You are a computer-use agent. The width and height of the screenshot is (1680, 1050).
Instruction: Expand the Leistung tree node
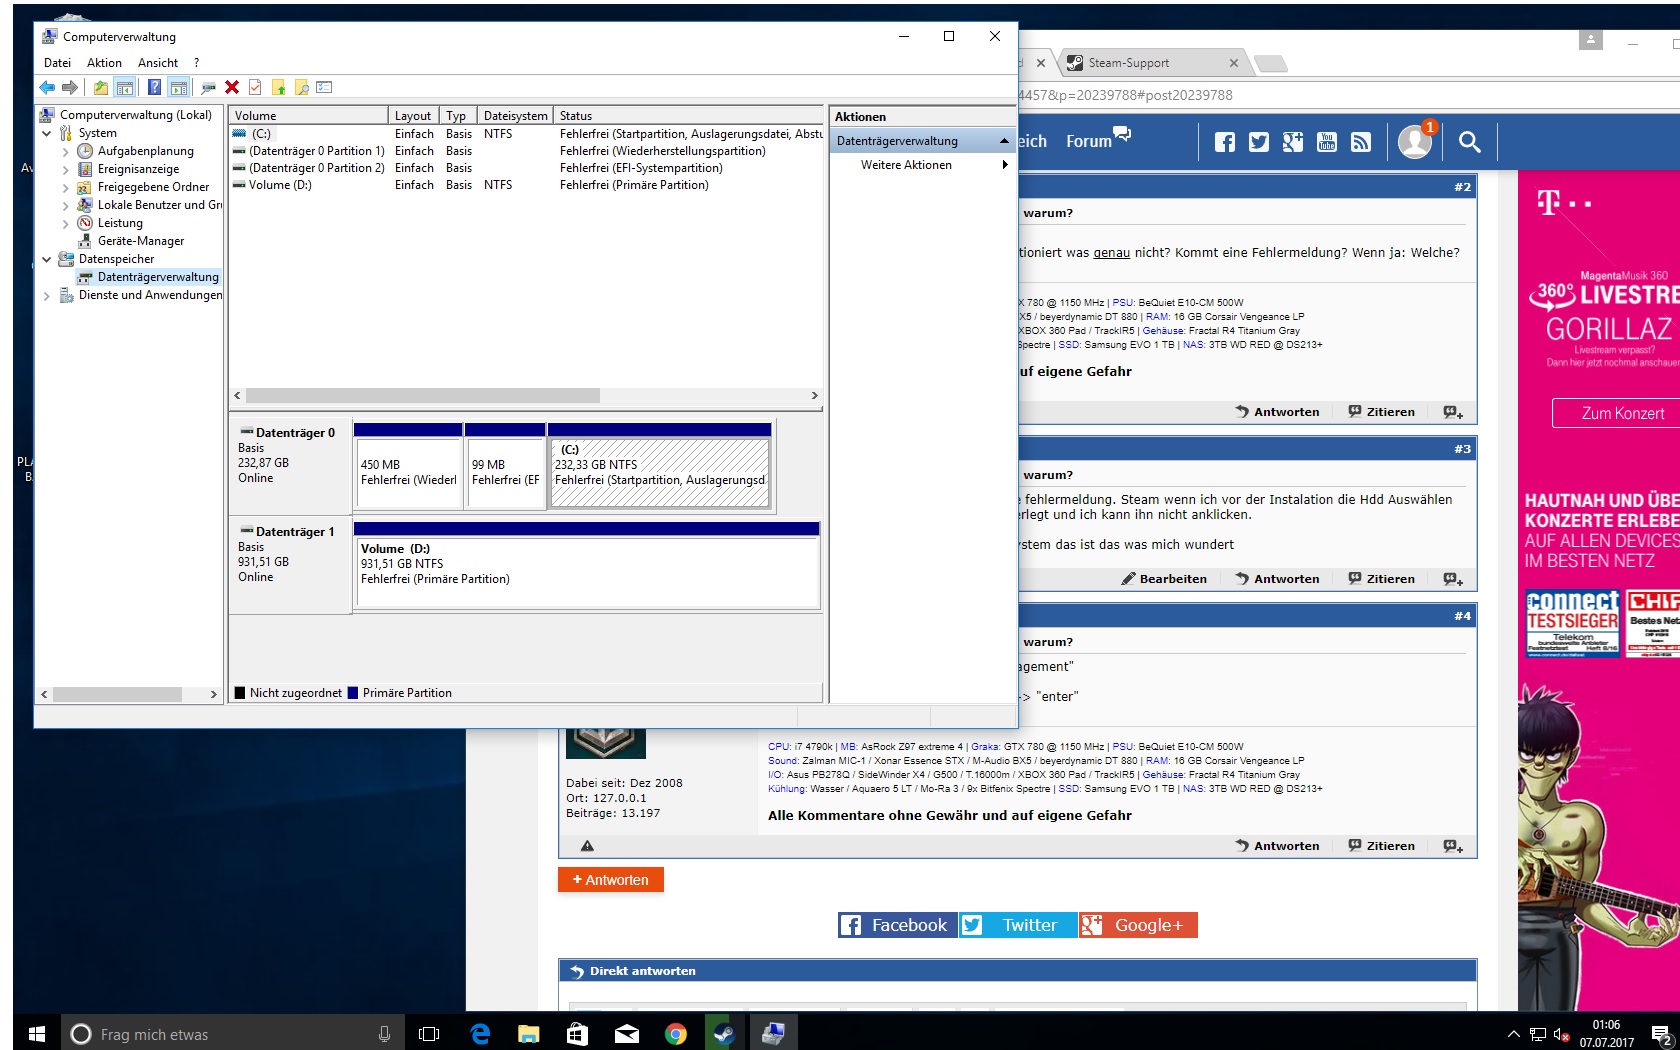[65, 223]
